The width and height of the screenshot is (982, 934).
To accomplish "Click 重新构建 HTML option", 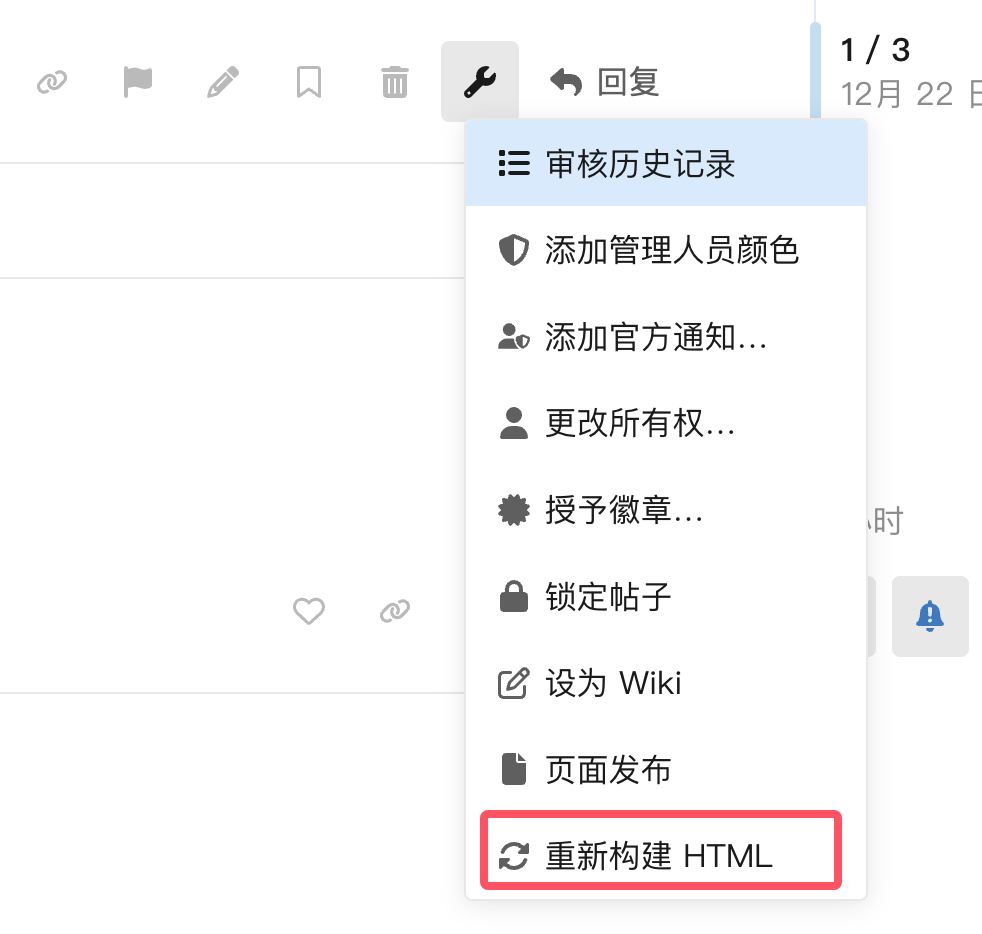I will coord(661,855).
